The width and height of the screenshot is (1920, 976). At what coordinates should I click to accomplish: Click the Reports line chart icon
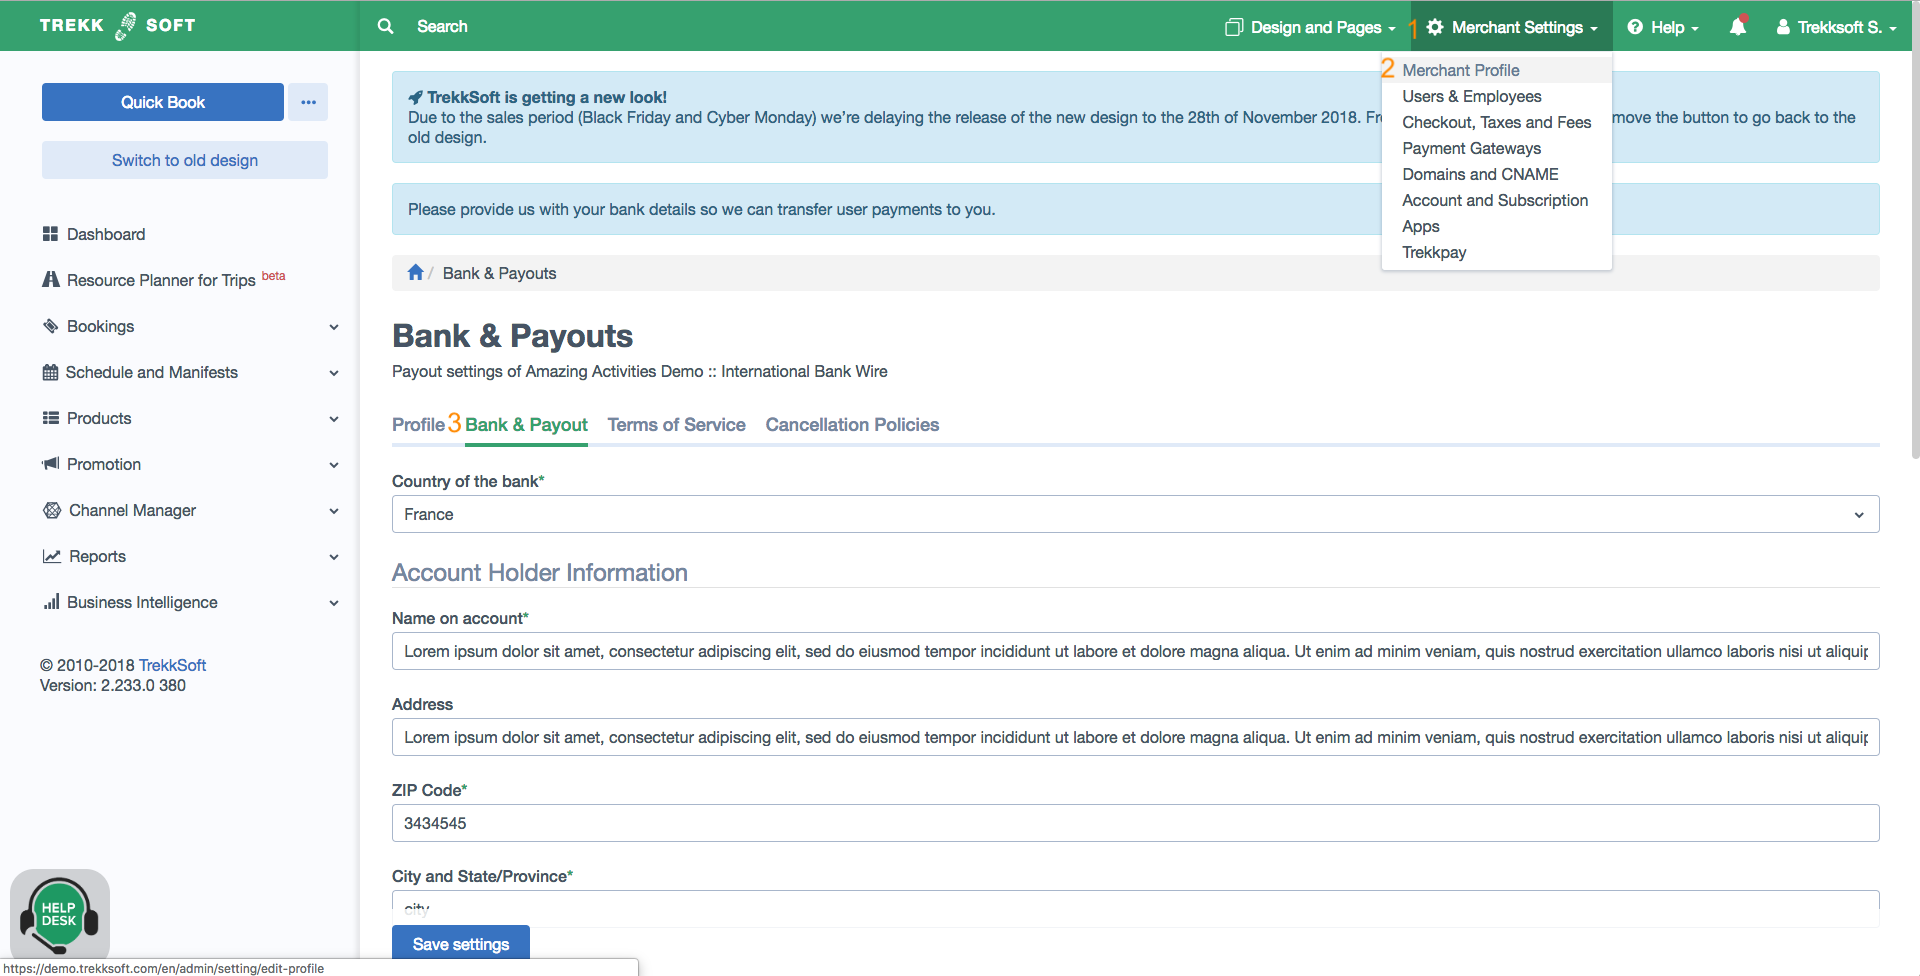click(52, 556)
